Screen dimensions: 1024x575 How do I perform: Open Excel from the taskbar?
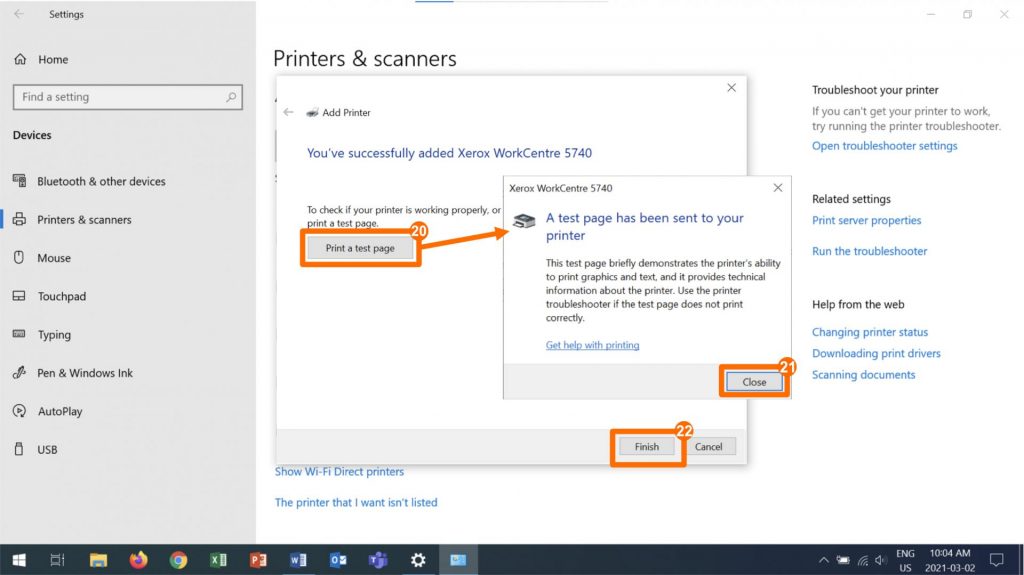(x=218, y=560)
